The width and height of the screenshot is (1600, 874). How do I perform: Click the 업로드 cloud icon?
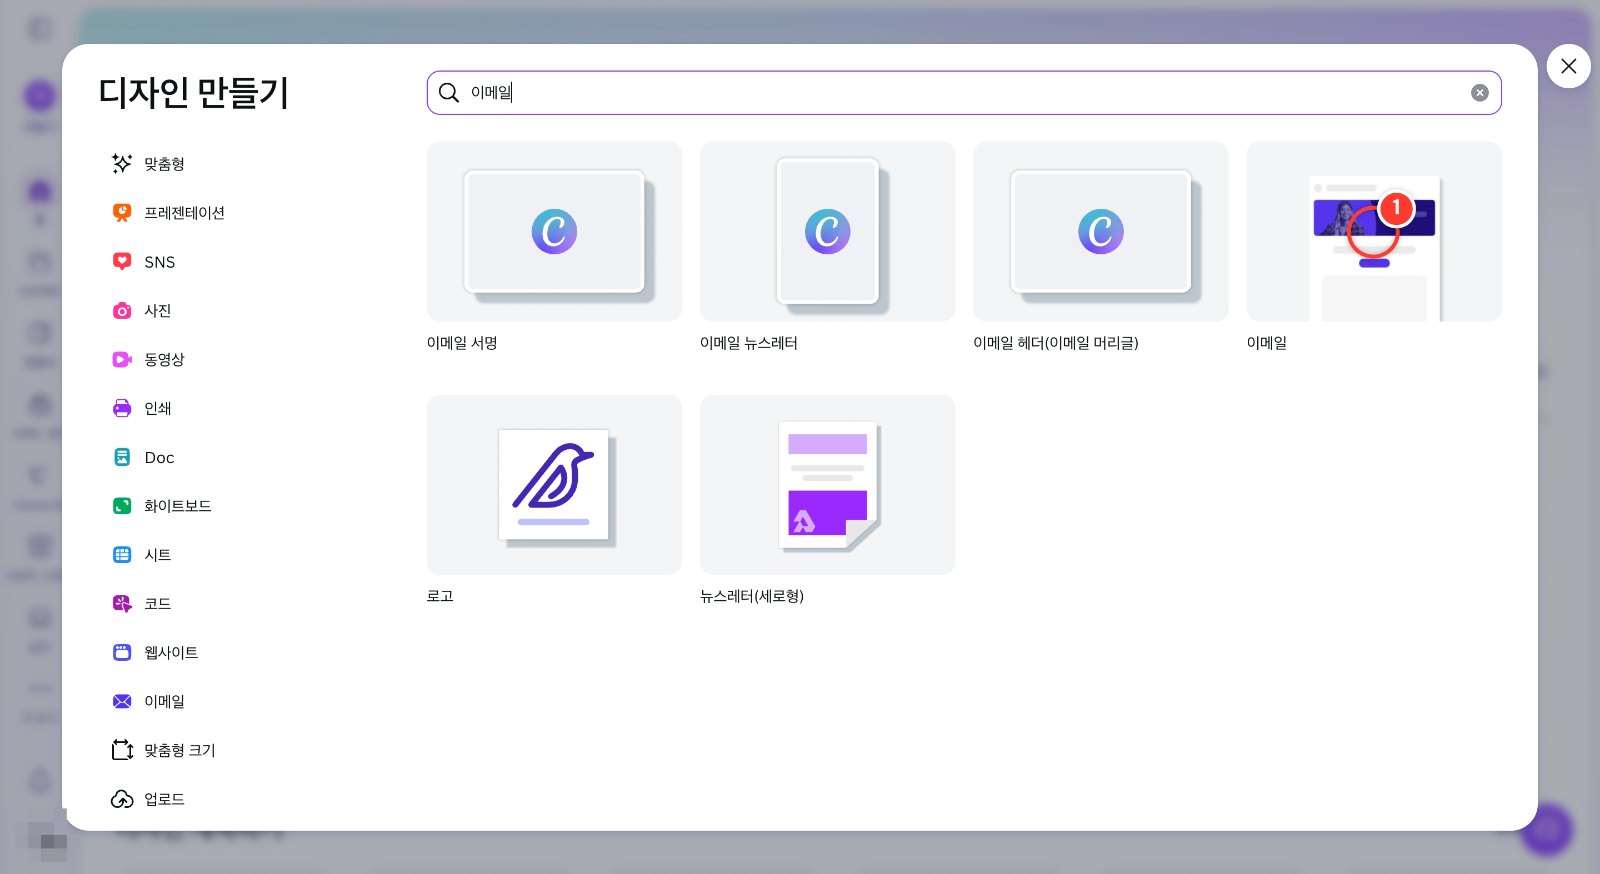pos(122,799)
